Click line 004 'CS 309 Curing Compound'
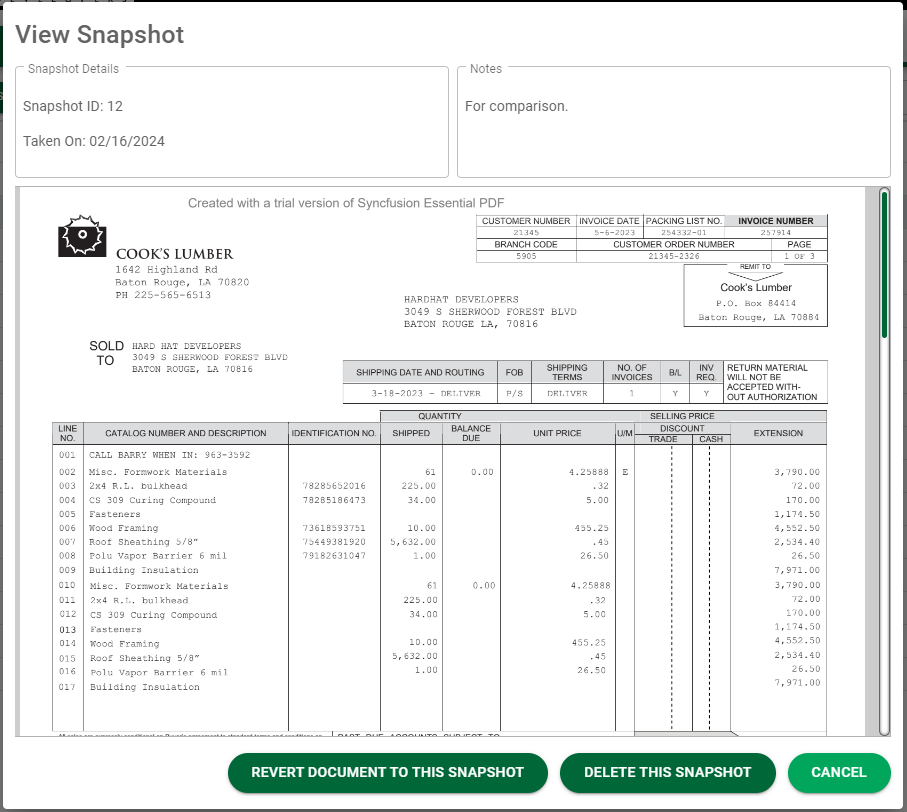The image size is (907, 812). (152, 500)
